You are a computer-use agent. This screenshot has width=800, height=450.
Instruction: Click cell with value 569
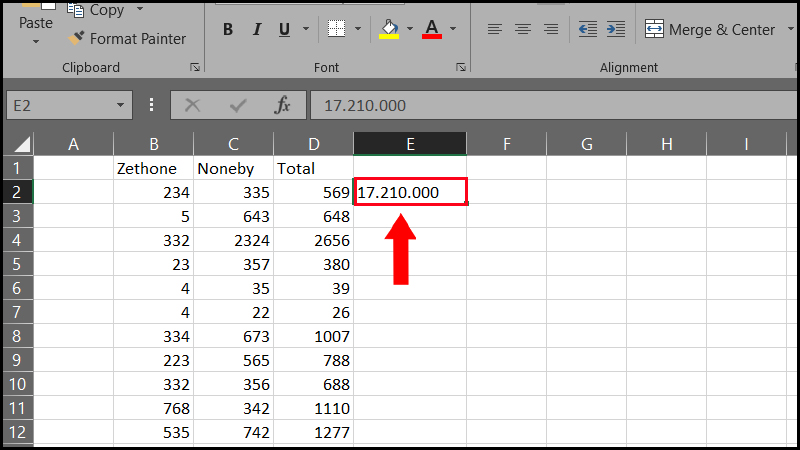(314, 192)
